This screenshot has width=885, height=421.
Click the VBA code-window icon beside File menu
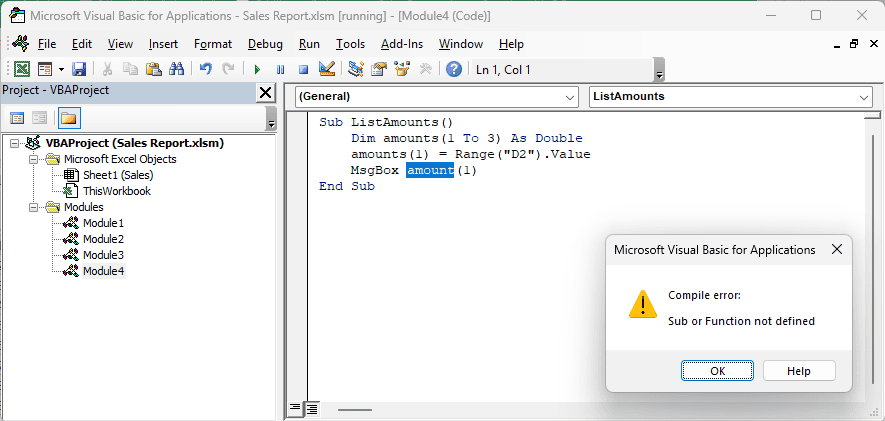click(x=20, y=43)
